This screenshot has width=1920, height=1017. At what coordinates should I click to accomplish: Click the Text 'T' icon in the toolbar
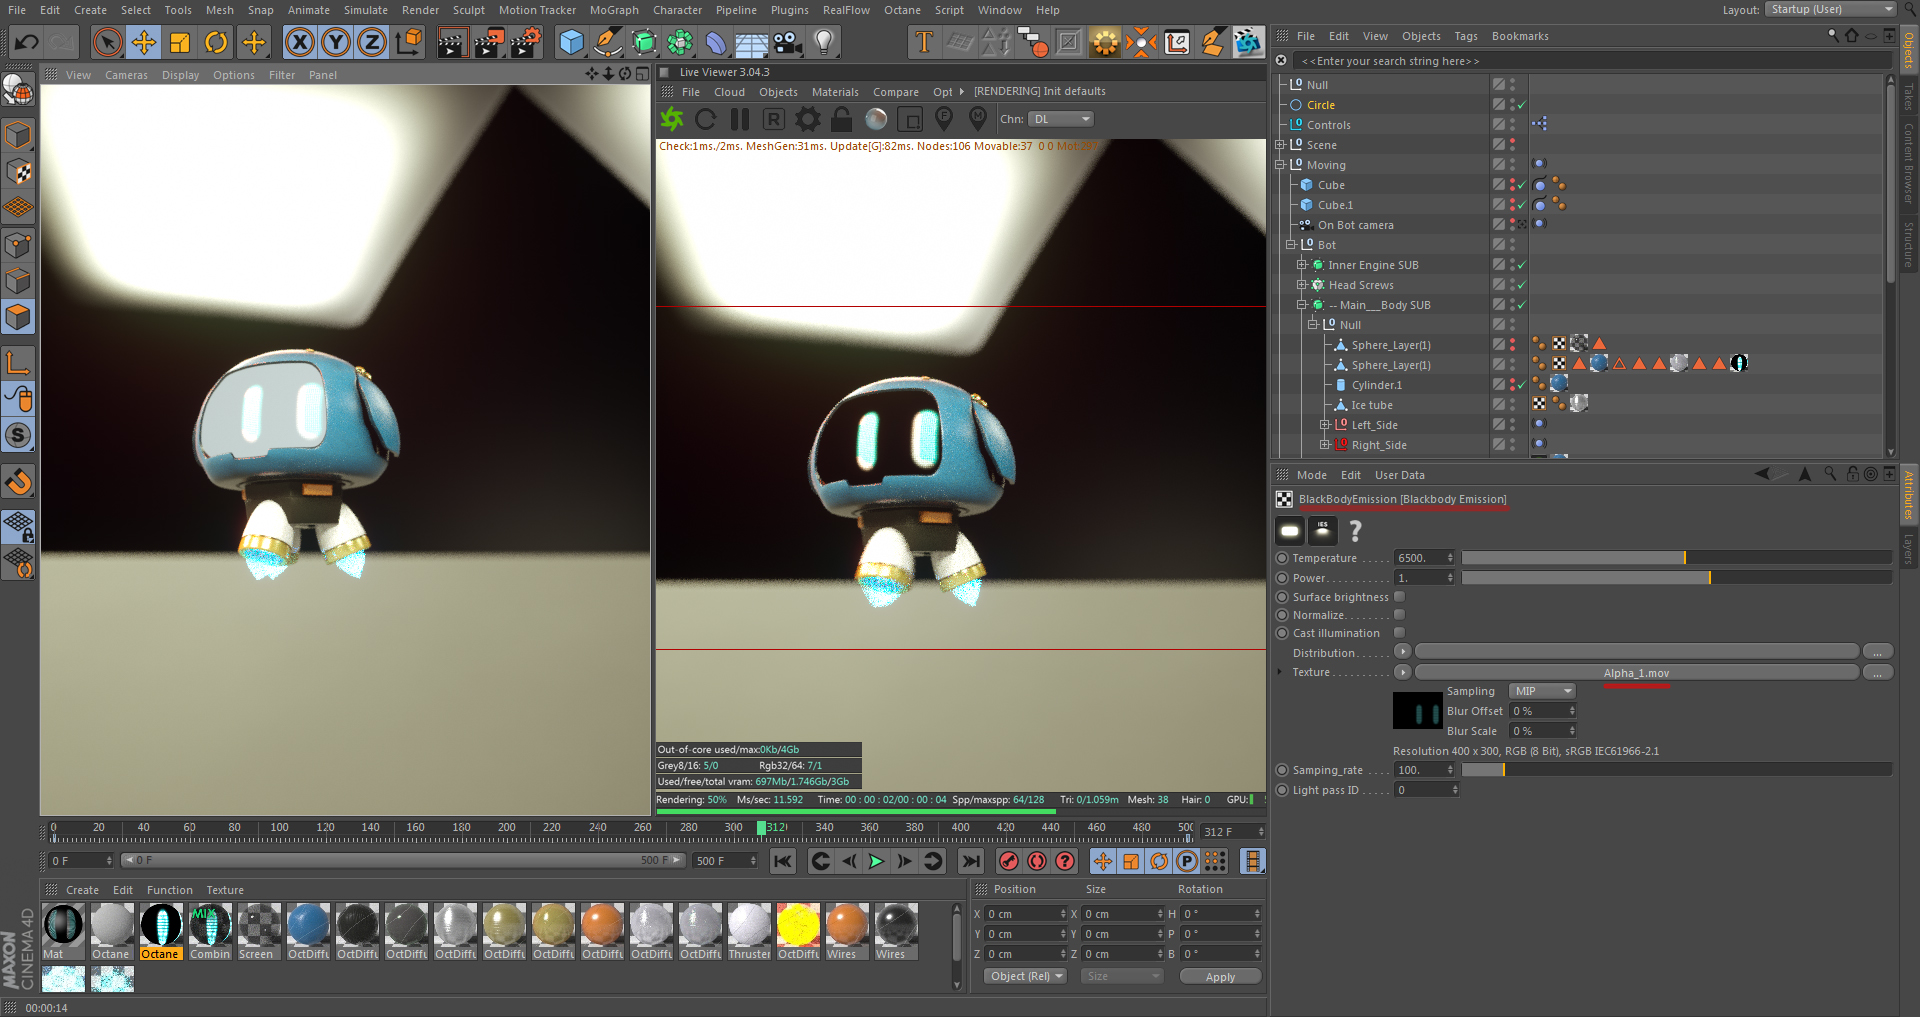(924, 42)
